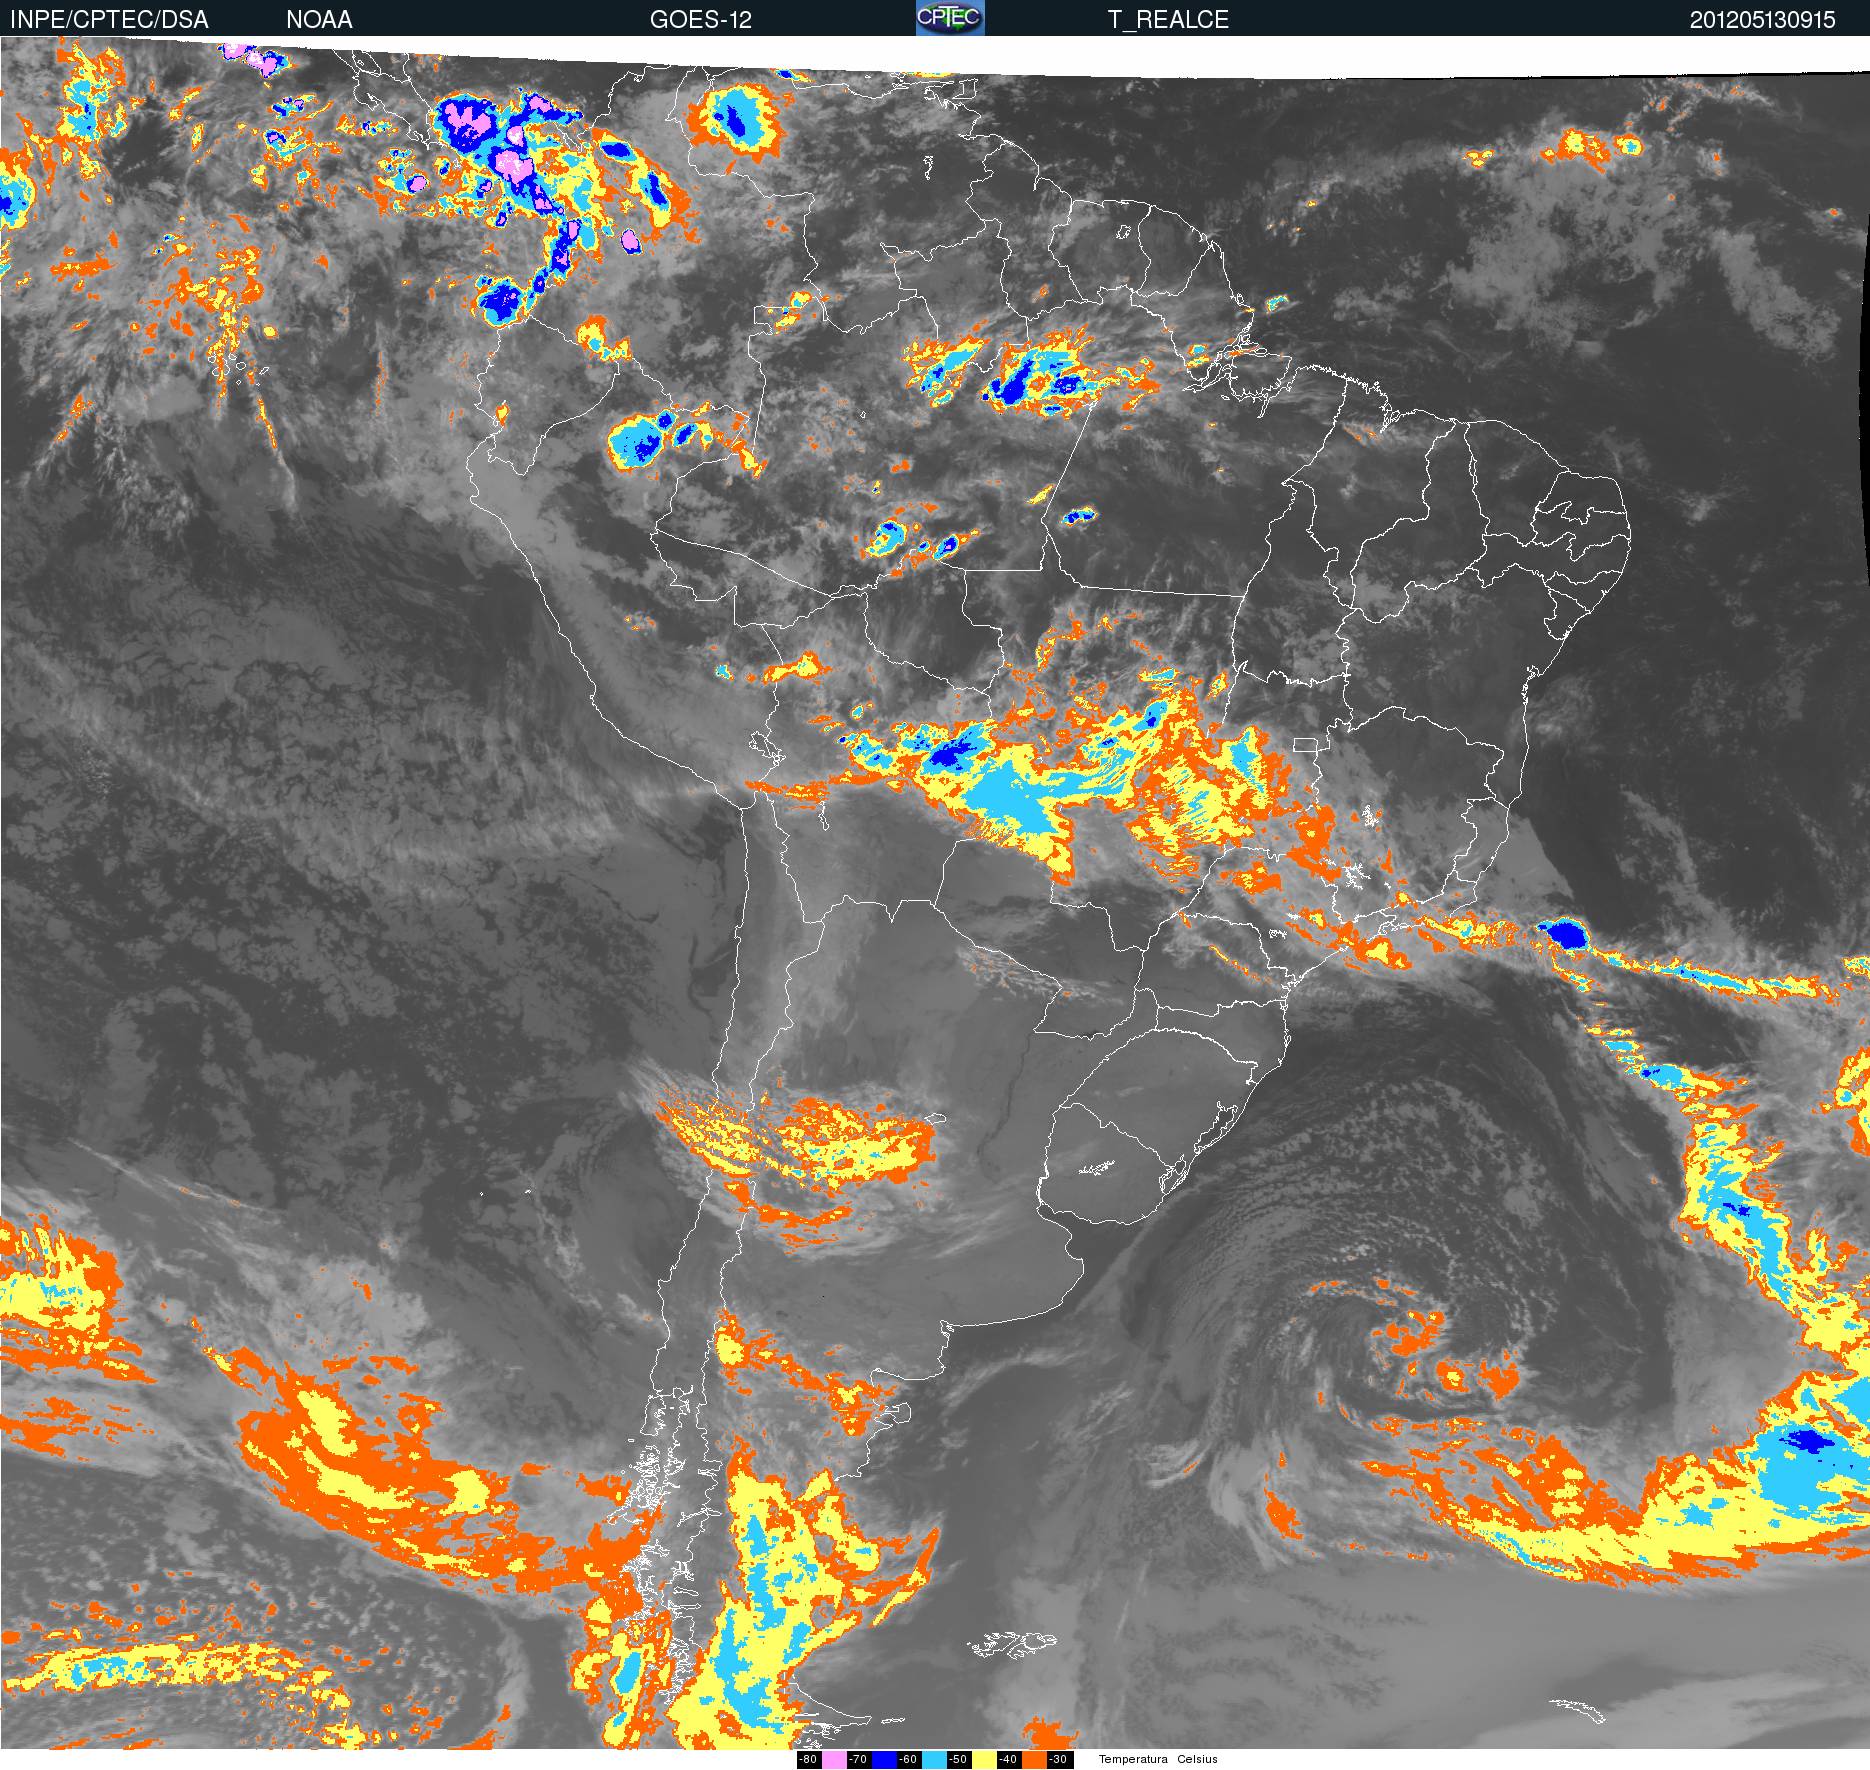Screen dimensions: 1870x1770
Task: Click the CPTEC logo in header
Action: click(950, 18)
